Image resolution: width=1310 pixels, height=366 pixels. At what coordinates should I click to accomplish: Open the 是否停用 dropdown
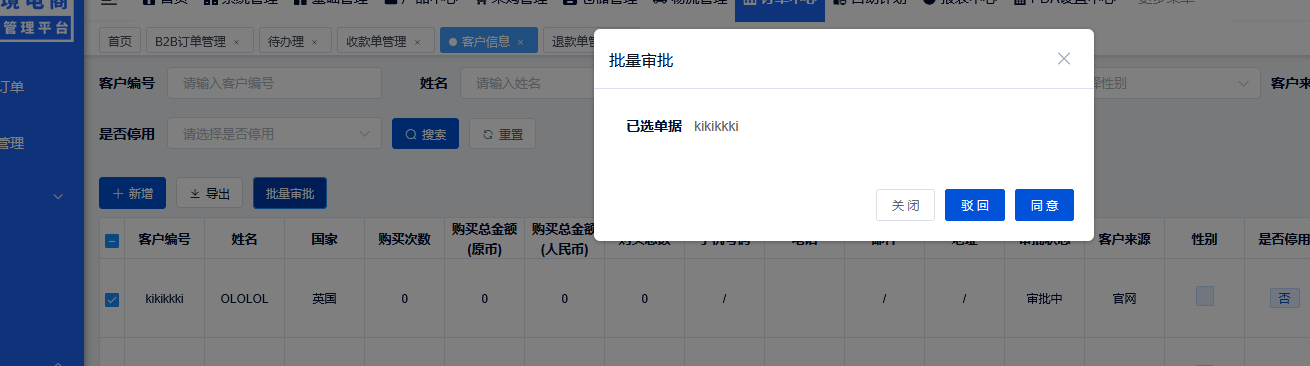coord(274,133)
